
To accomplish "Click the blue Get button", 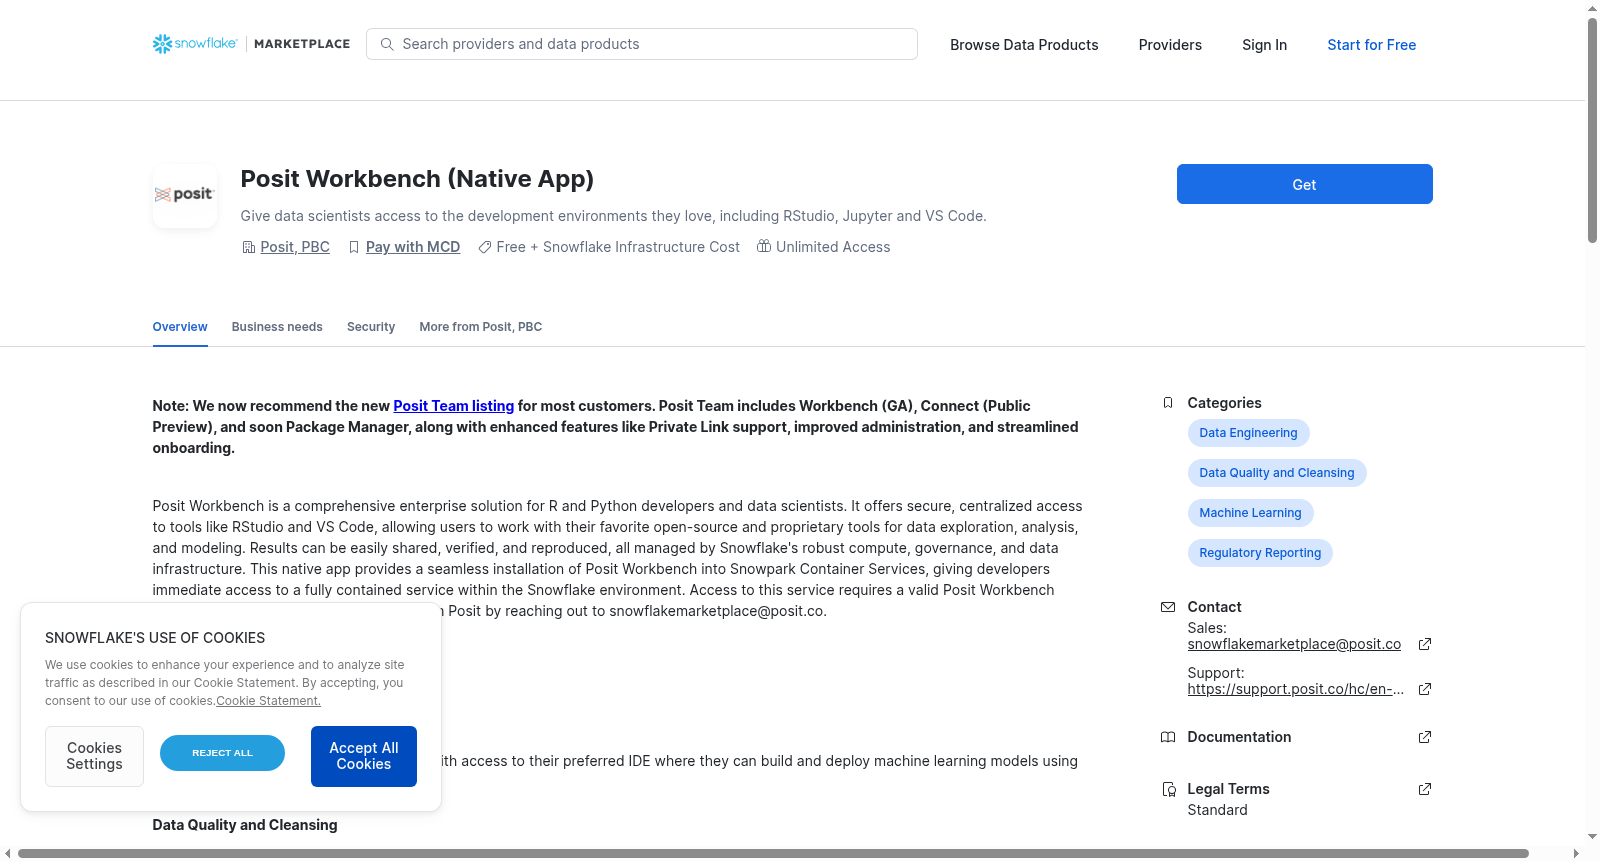I will [x=1305, y=184].
